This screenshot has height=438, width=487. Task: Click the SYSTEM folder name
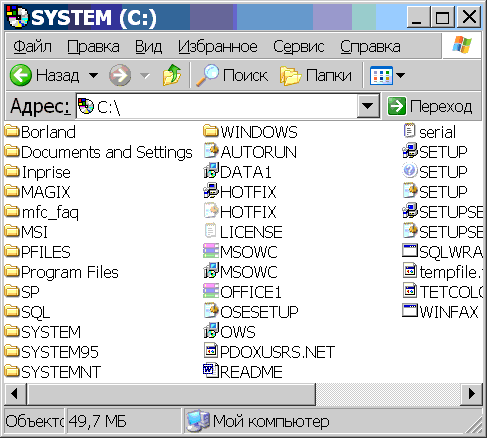coord(51,332)
